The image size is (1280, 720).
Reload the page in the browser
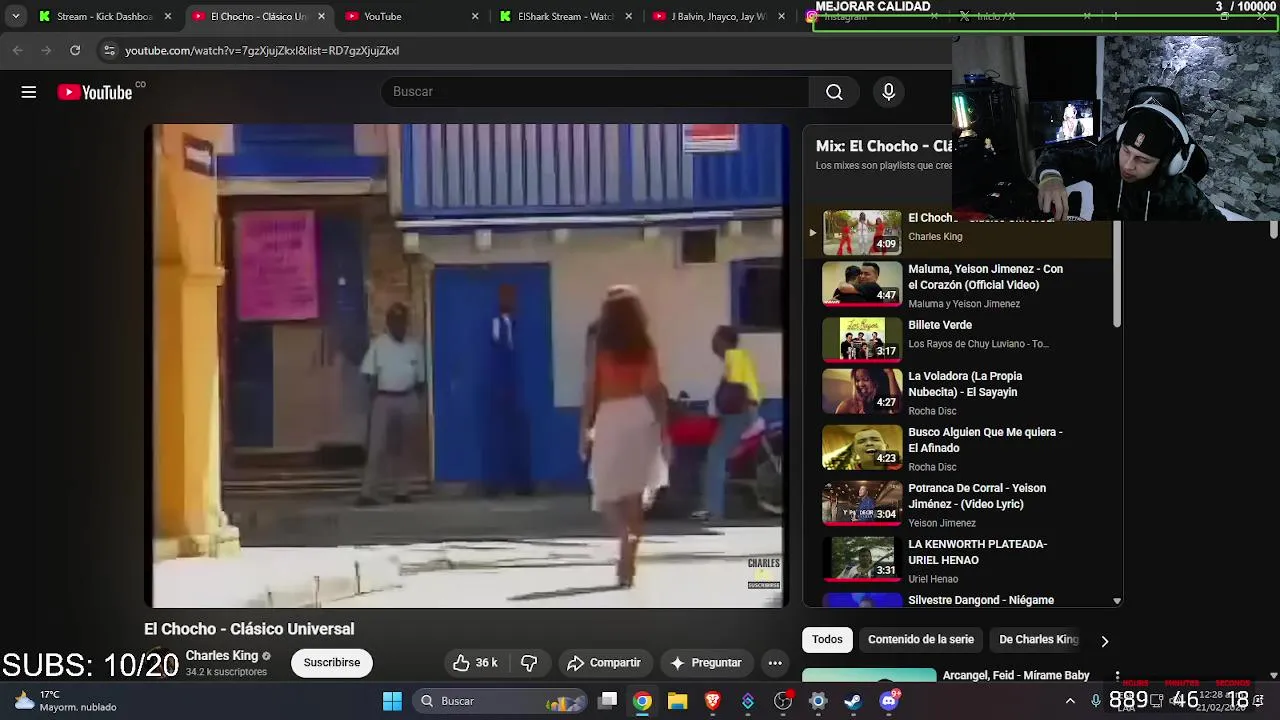[x=75, y=50]
